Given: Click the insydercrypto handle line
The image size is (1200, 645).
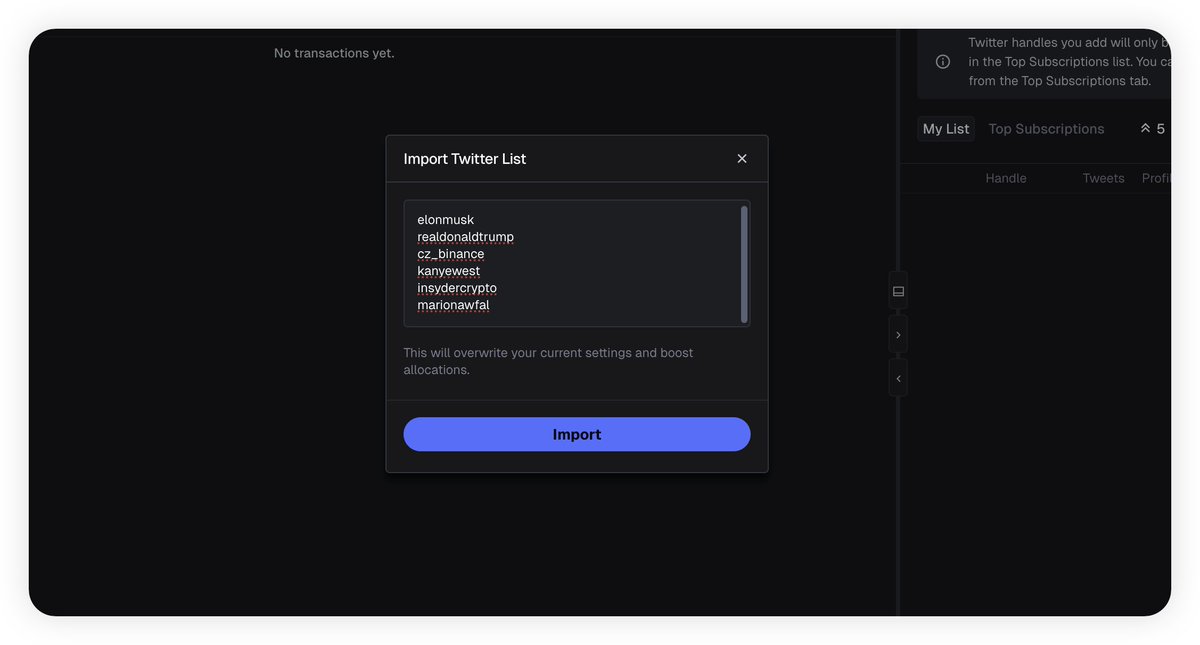Looking at the screenshot, I should point(457,288).
